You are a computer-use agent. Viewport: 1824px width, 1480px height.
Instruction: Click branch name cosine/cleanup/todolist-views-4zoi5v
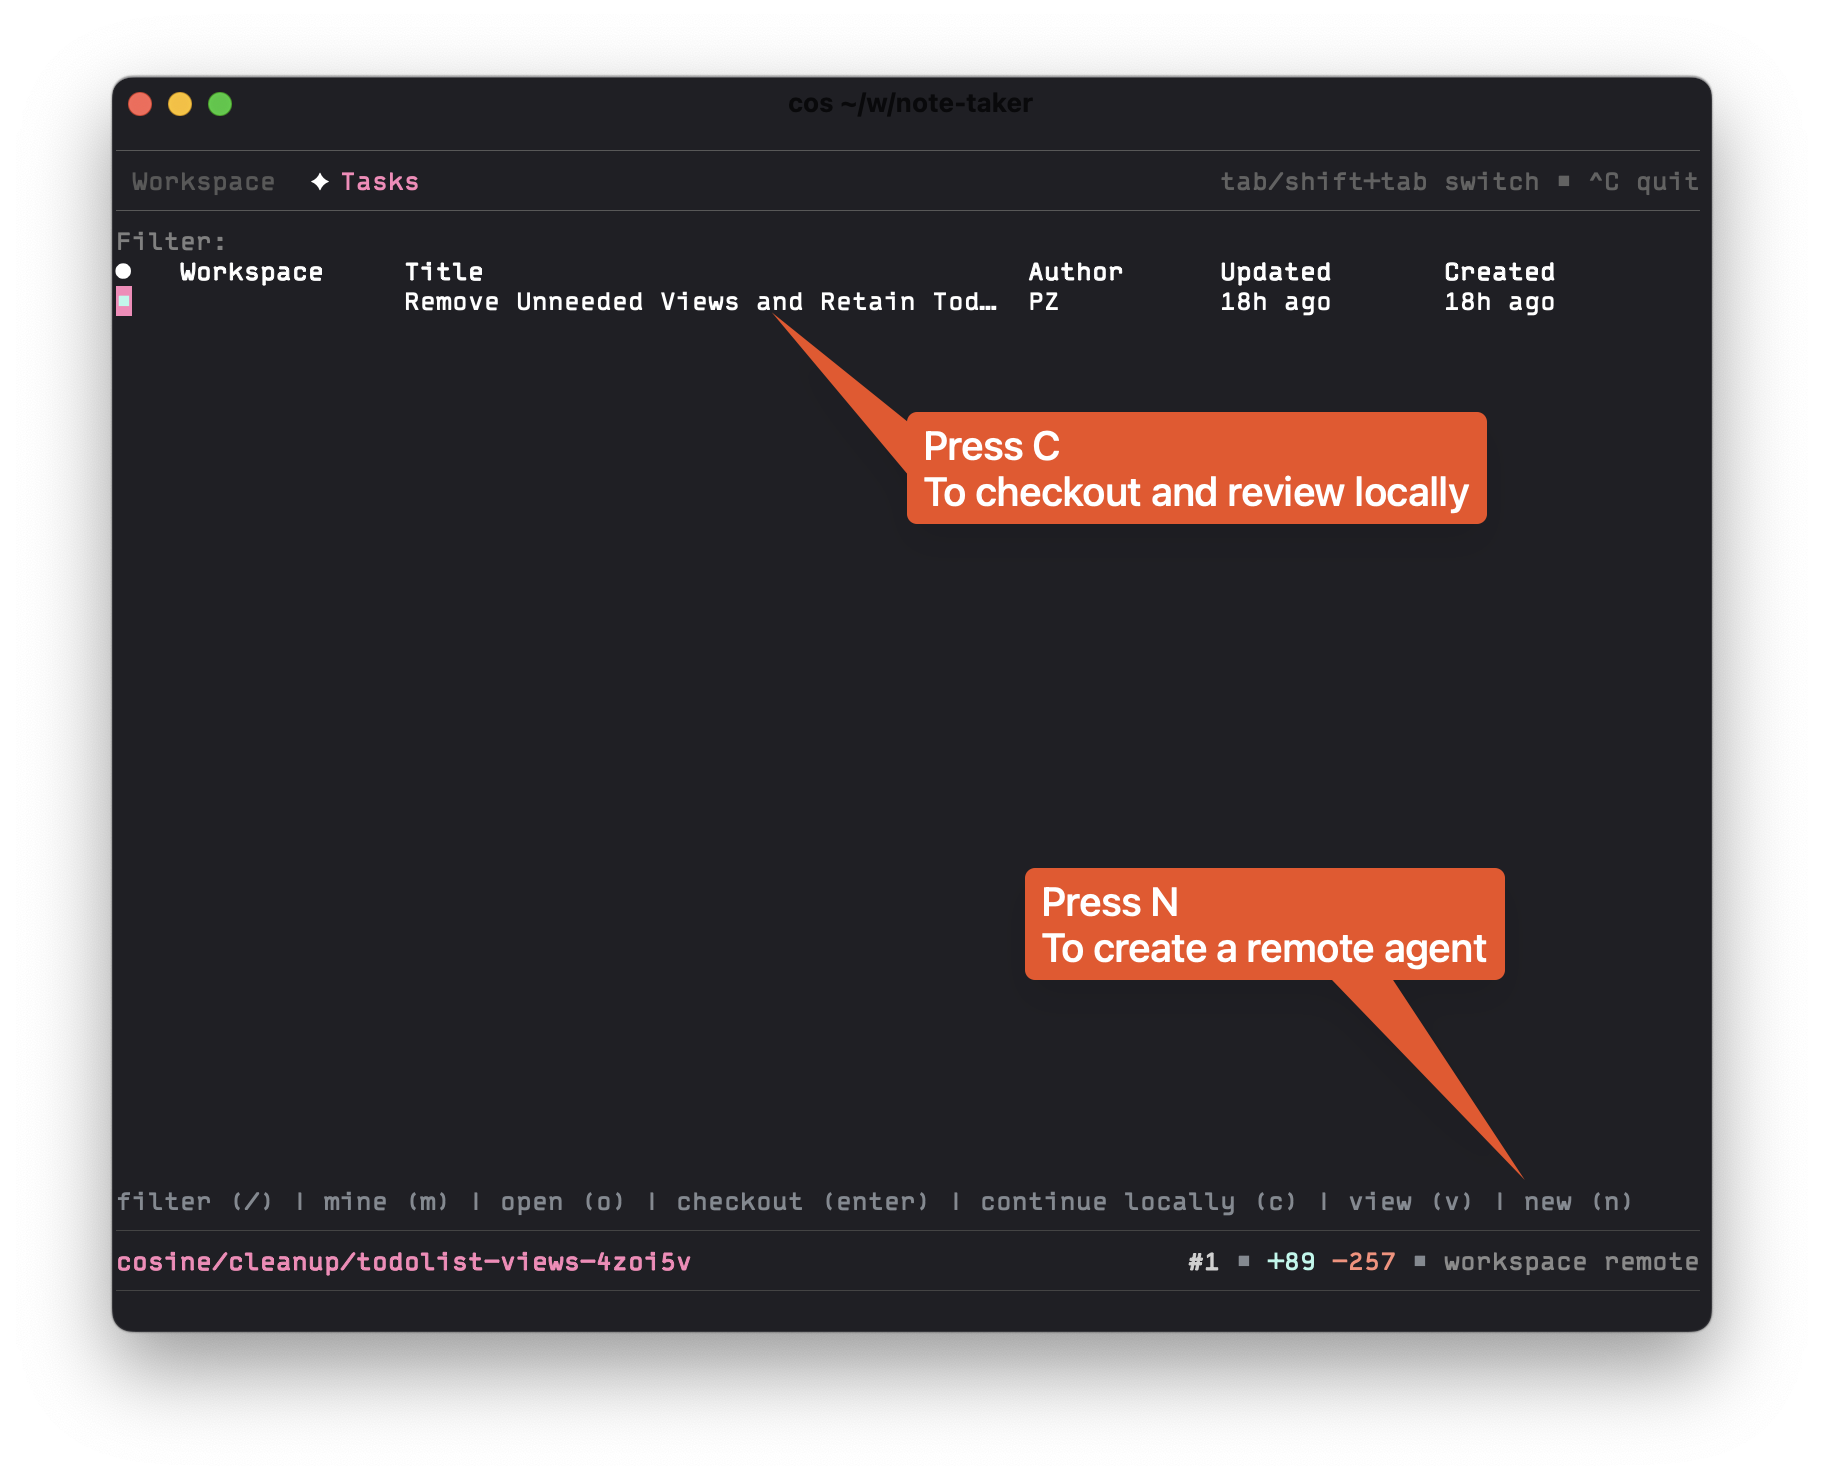[403, 1262]
